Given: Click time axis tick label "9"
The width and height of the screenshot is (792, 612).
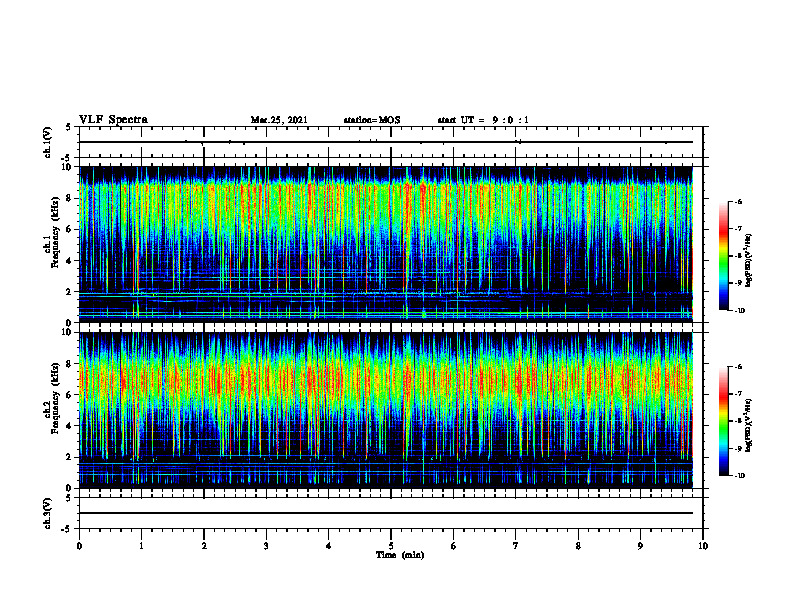Looking at the screenshot, I should point(640,546).
